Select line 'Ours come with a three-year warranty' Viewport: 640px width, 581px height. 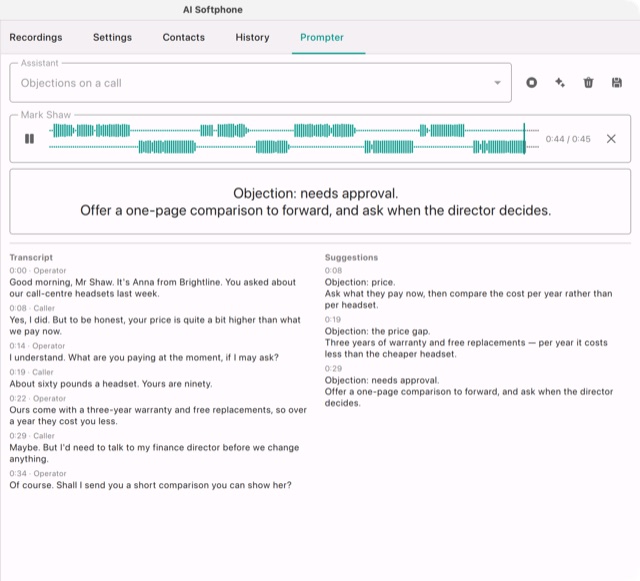click(158, 416)
